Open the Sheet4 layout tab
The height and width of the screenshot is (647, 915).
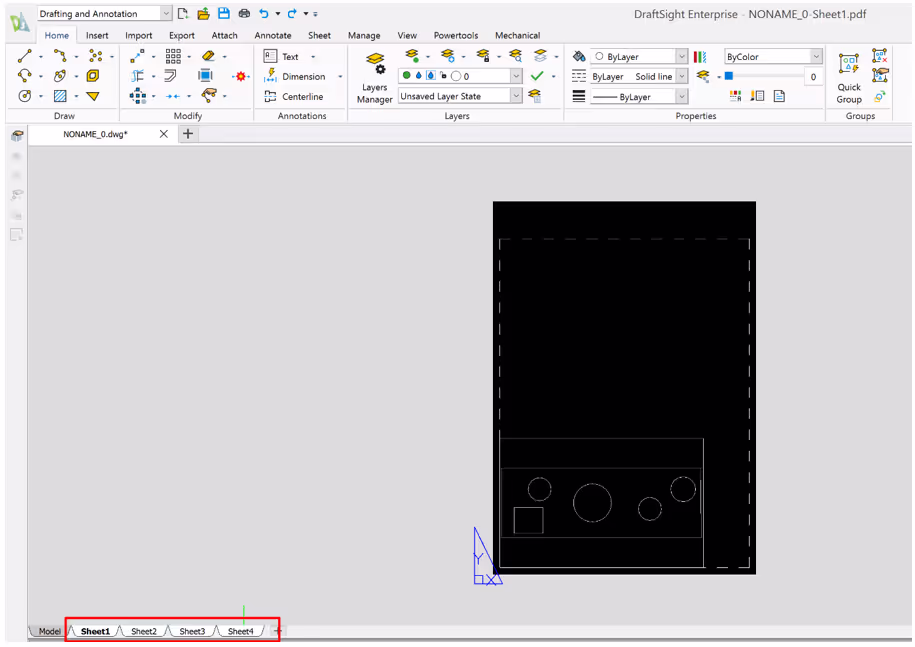[240, 631]
